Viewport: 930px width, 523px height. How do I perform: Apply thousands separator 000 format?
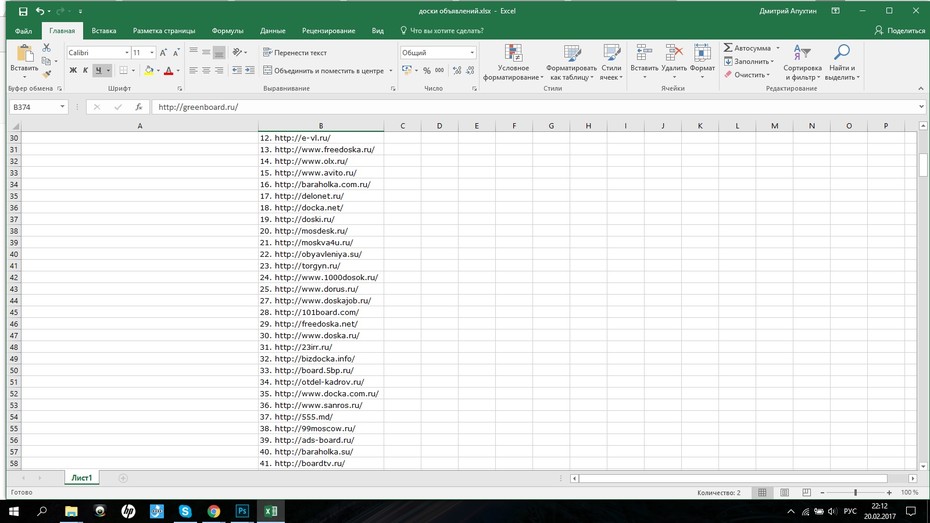pyautogui.click(x=439, y=71)
